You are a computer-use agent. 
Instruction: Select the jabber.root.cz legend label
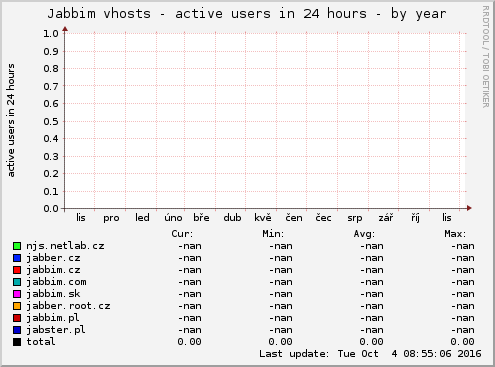tap(68, 306)
